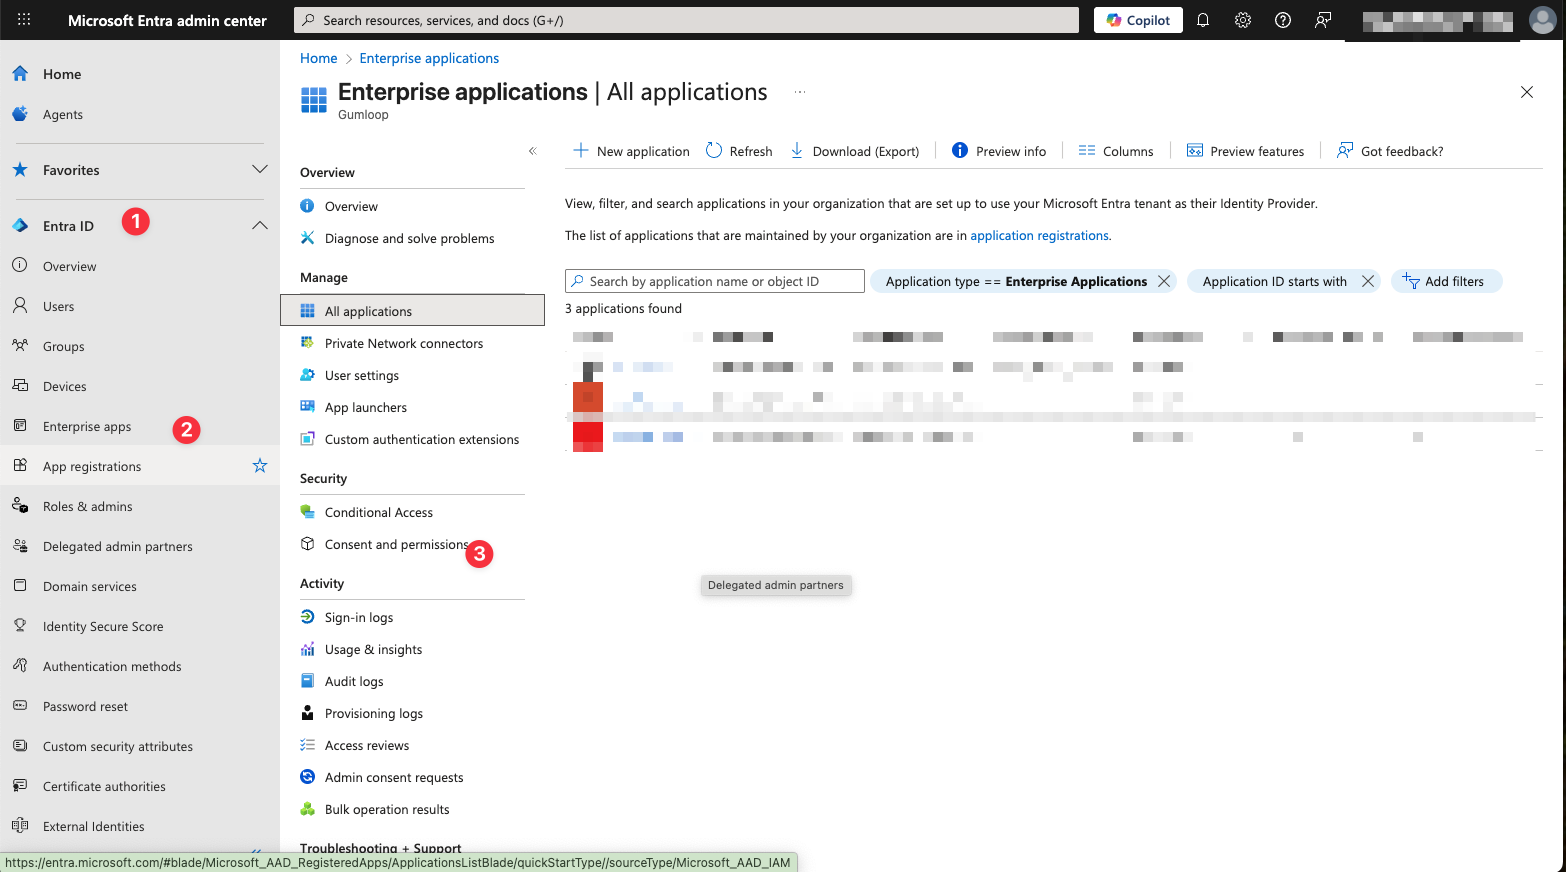This screenshot has height=872, width=1566.
Task: Open App registrations in sidebar
Action: point(92,466)
